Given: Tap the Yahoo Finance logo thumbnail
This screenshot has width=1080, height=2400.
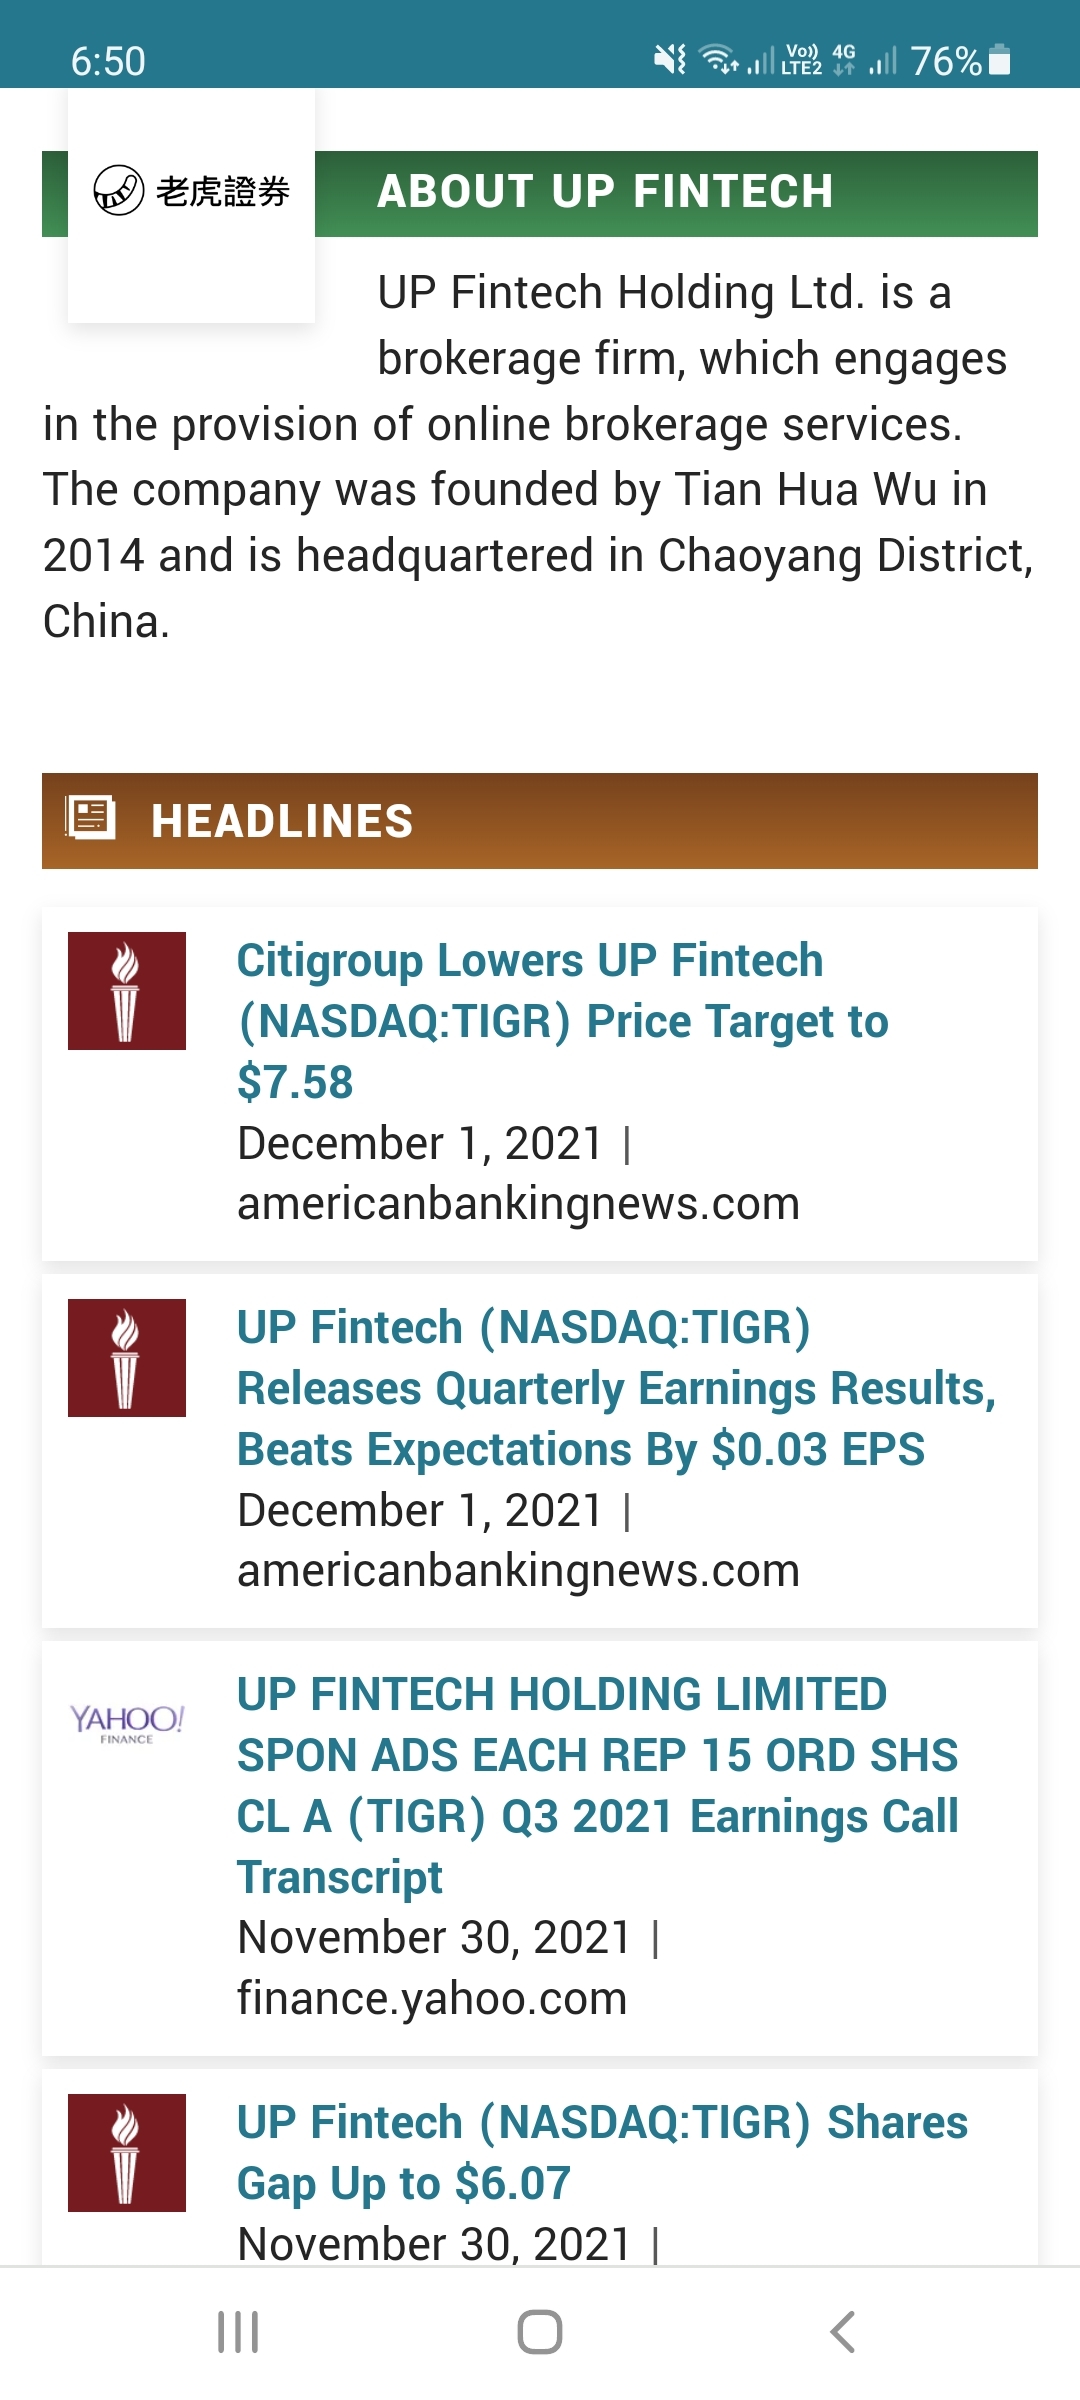Looking at the screenshot, I should 127,1724.
